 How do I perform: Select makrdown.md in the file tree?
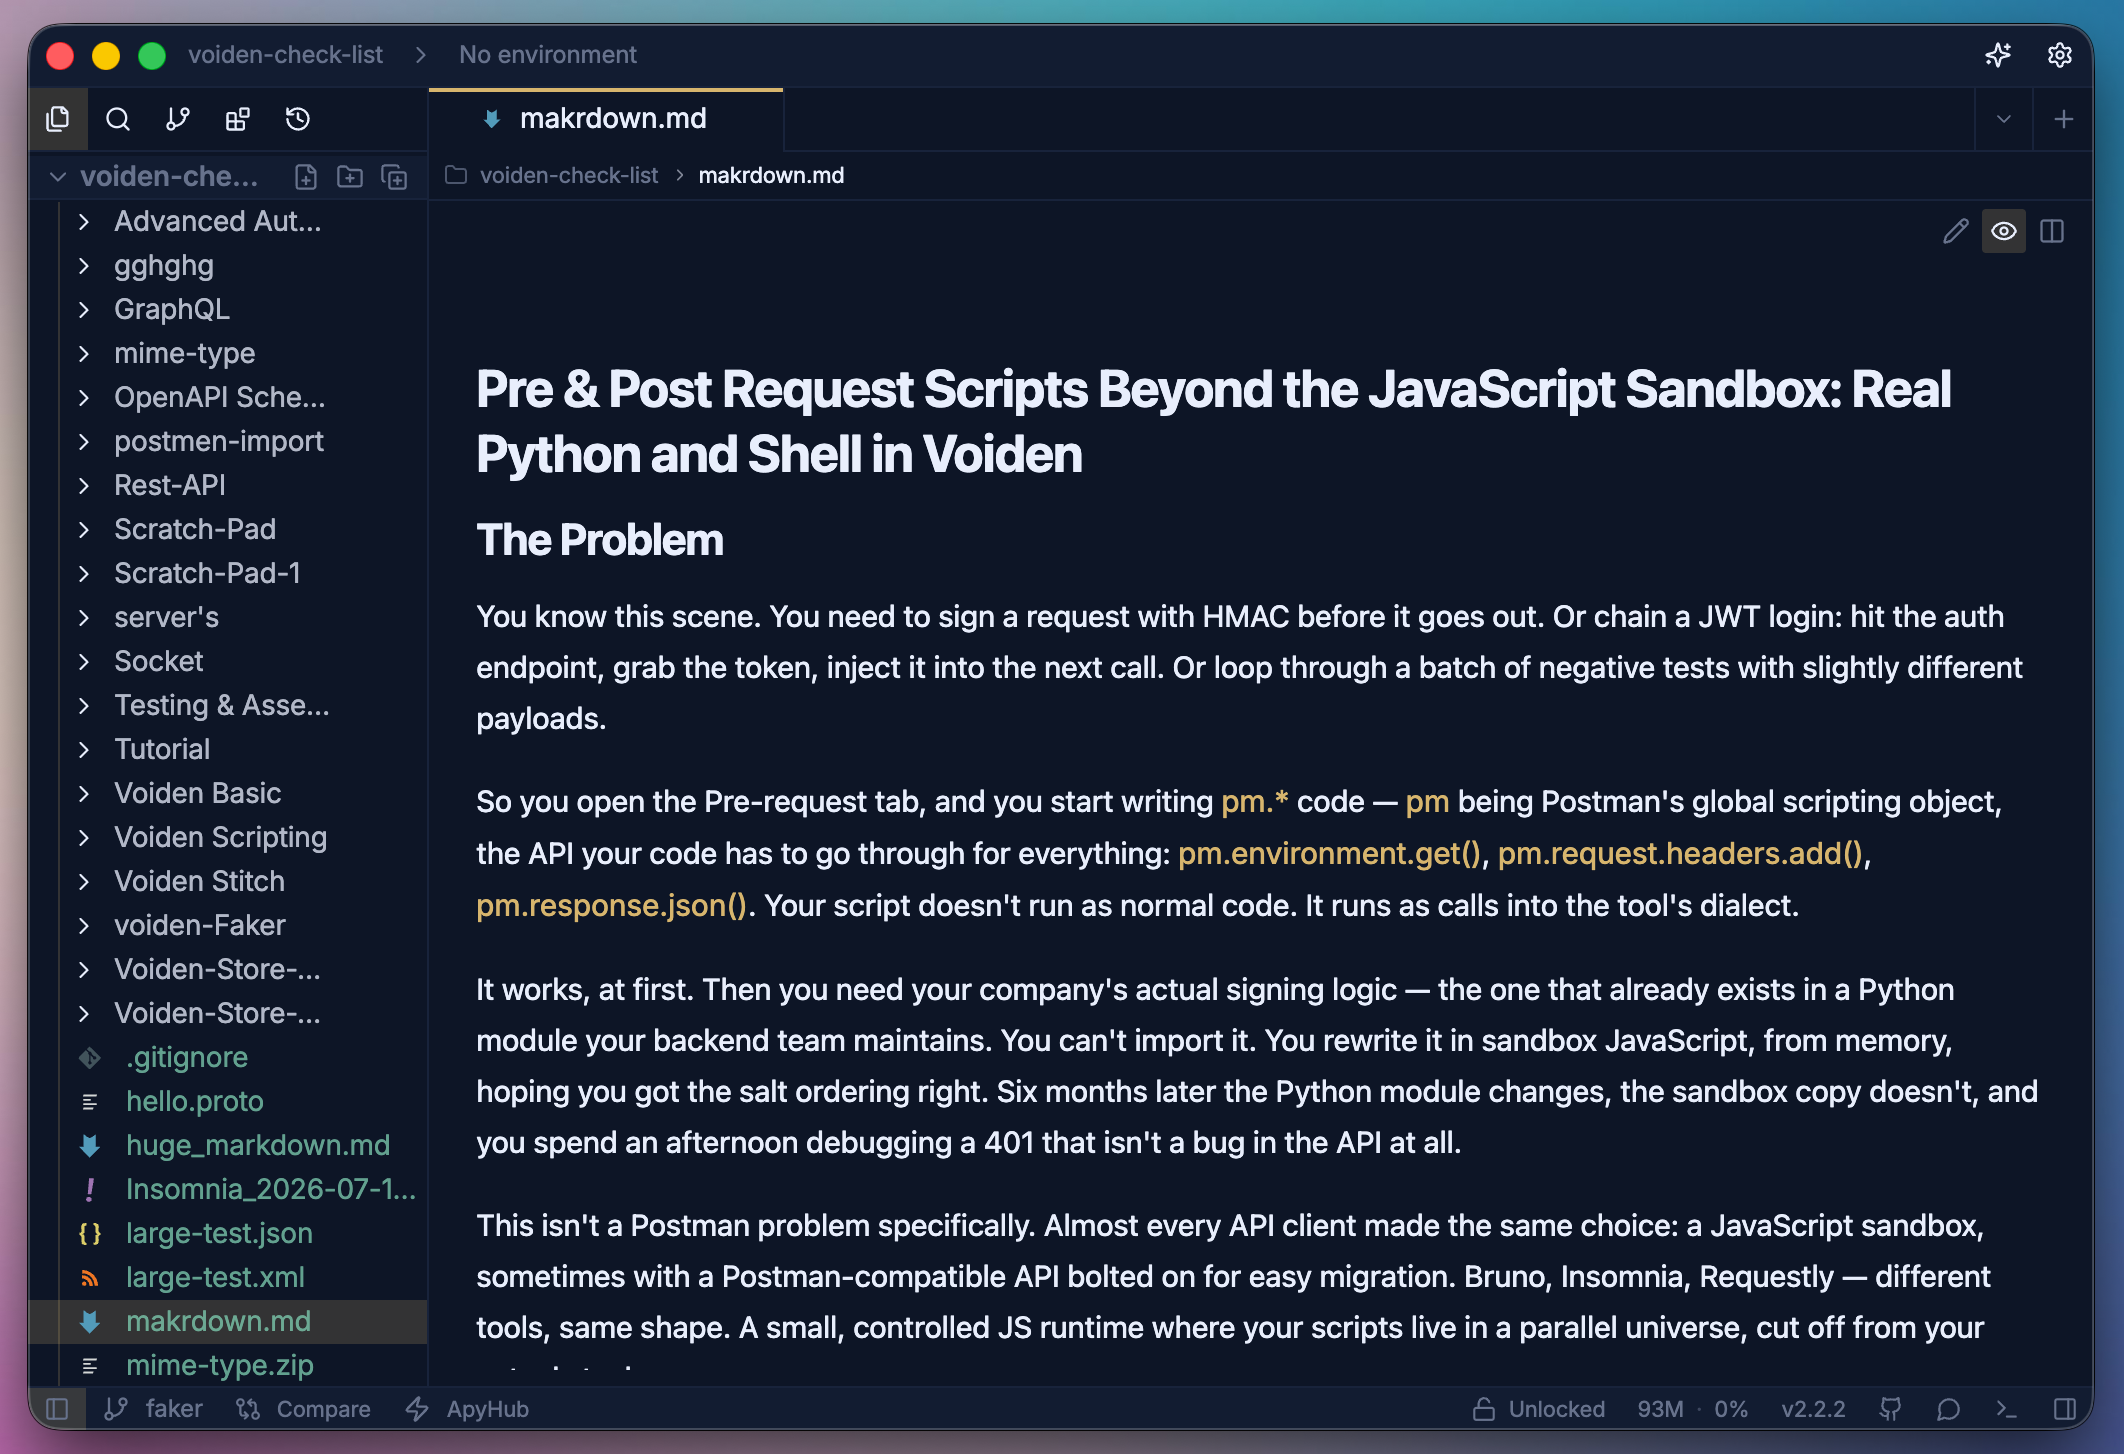[x=228, y=1321]
